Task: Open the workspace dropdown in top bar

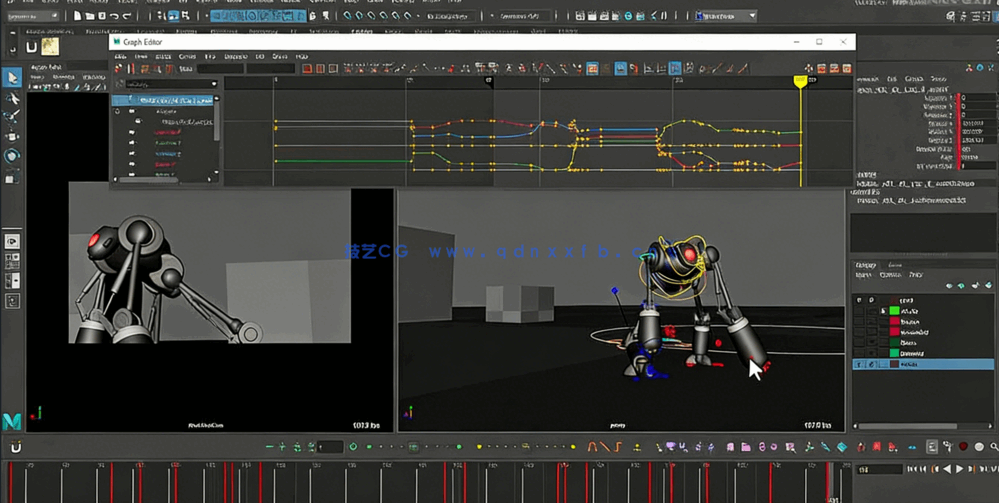Action: click(x=725, y=16)
